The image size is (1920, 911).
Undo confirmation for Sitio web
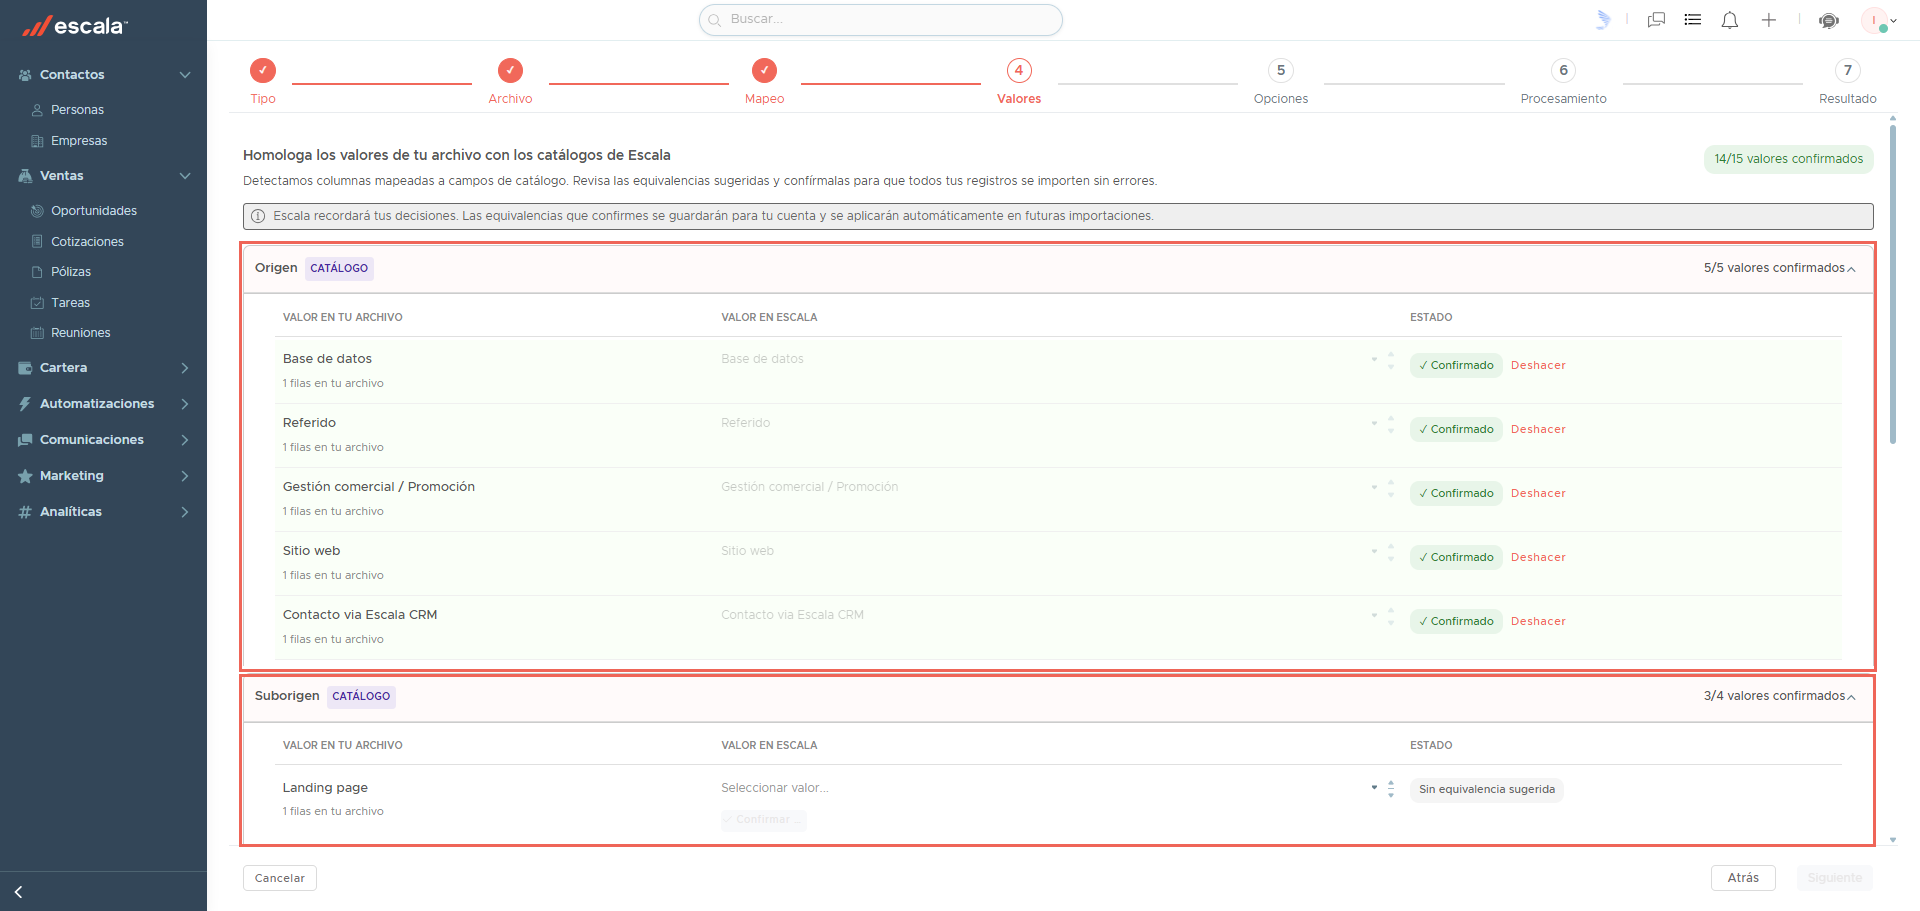pyautogui.click(x=1538, y=558)
